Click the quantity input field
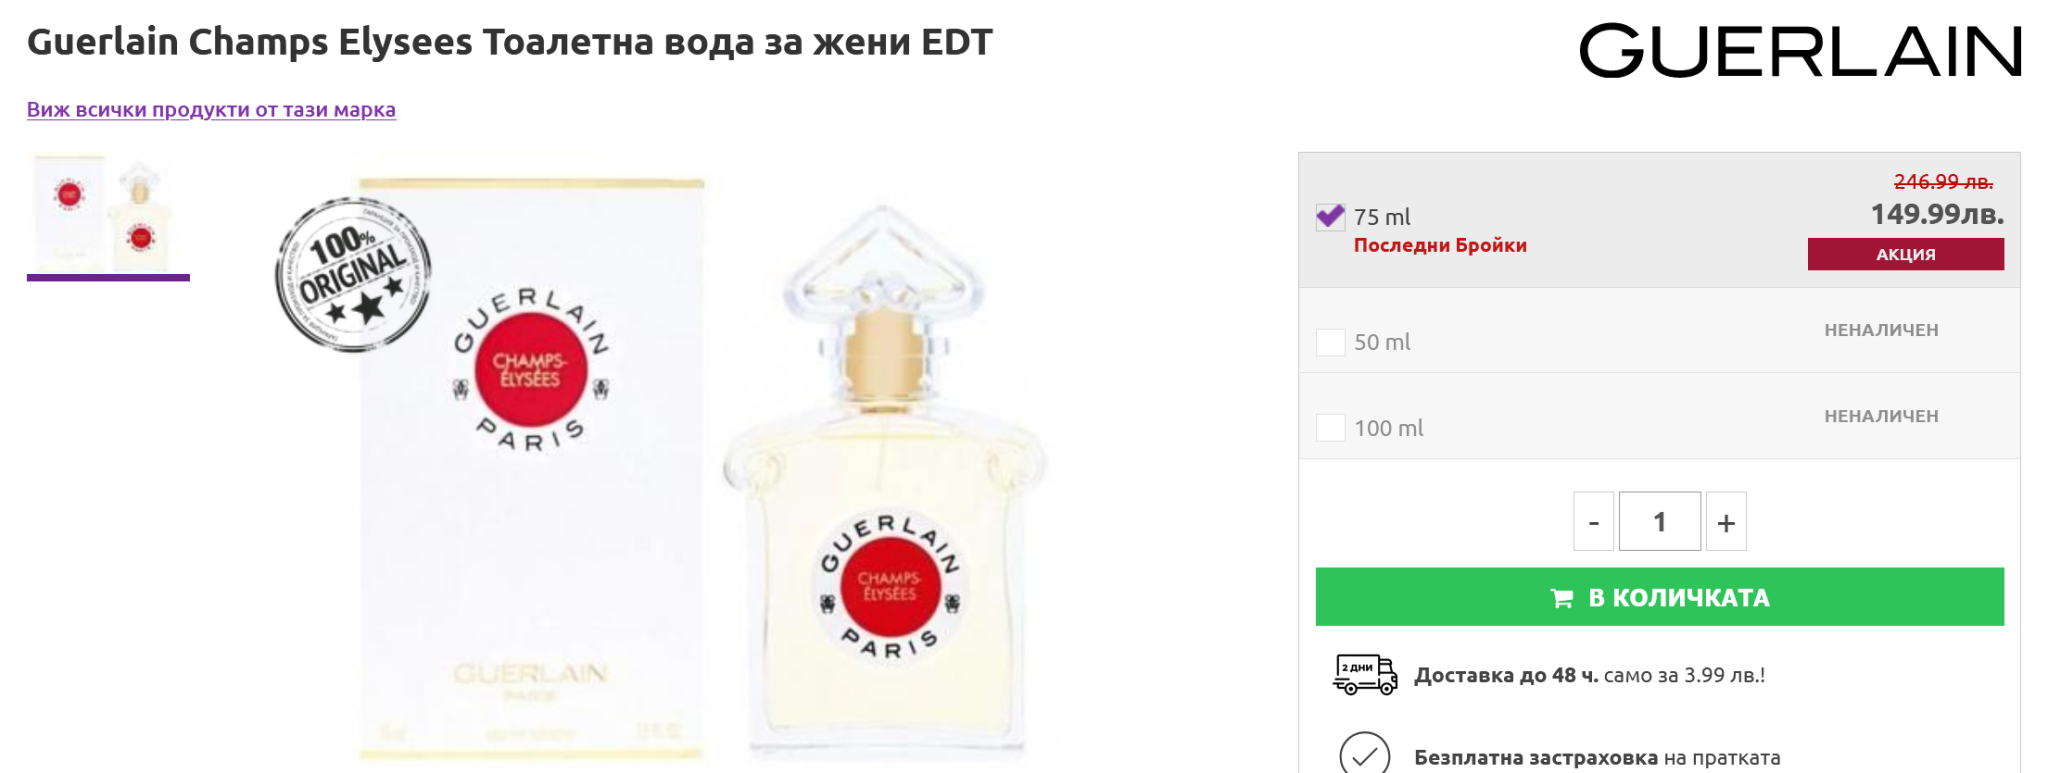This screenshot has width=2048, height=773. 1659,521
